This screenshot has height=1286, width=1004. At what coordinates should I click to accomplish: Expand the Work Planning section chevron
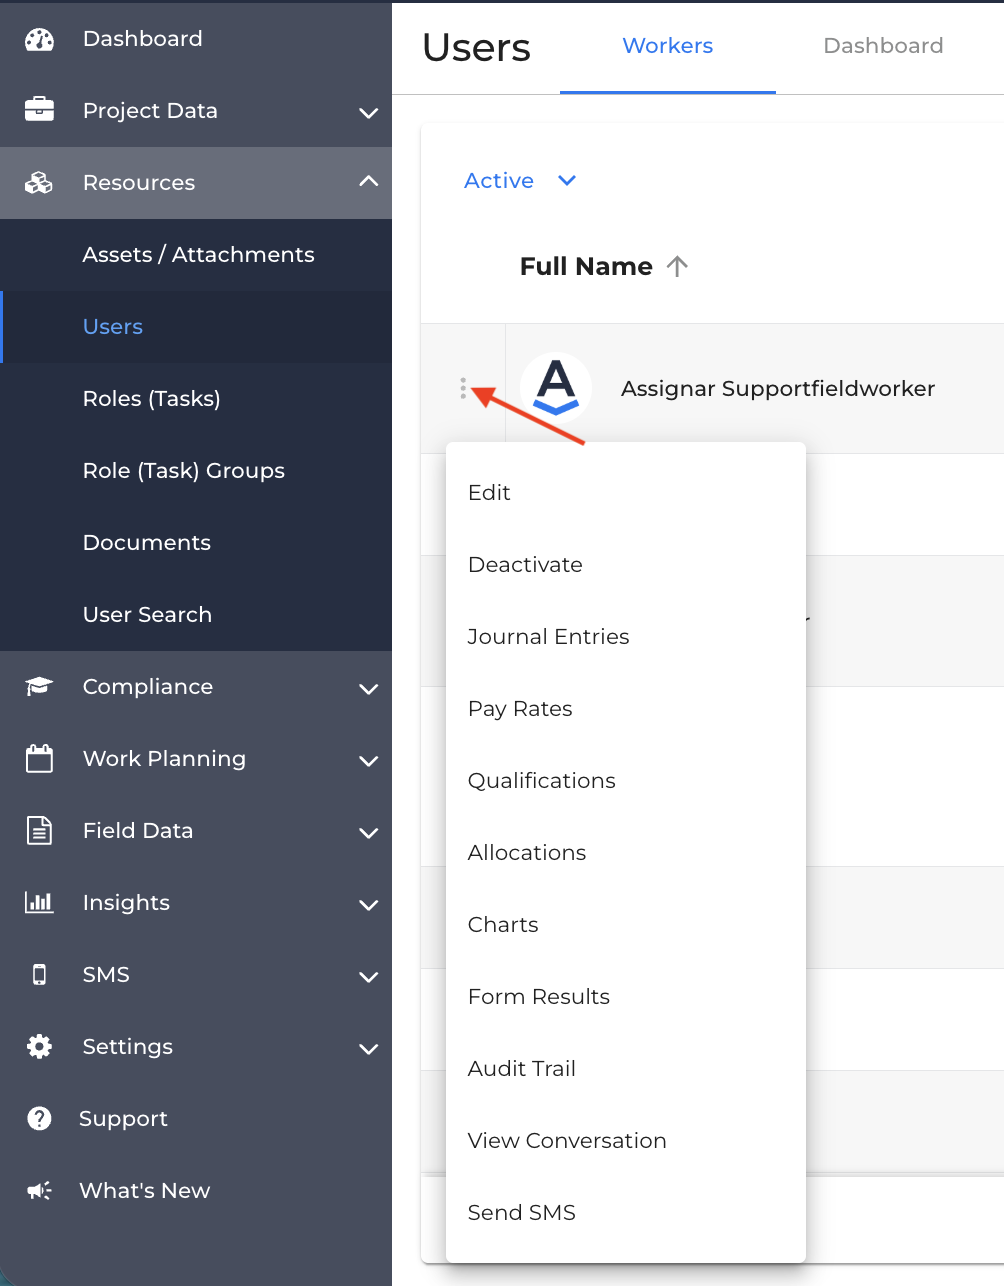coord(368,760)
